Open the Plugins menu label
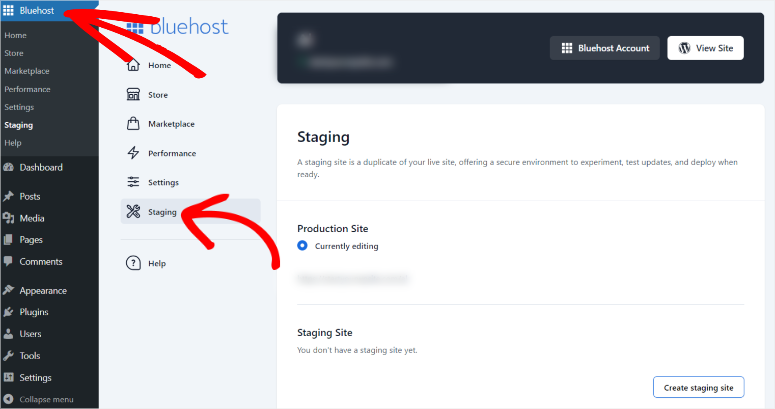The height and width of the screenshot is (409, 775). [34, 312]
